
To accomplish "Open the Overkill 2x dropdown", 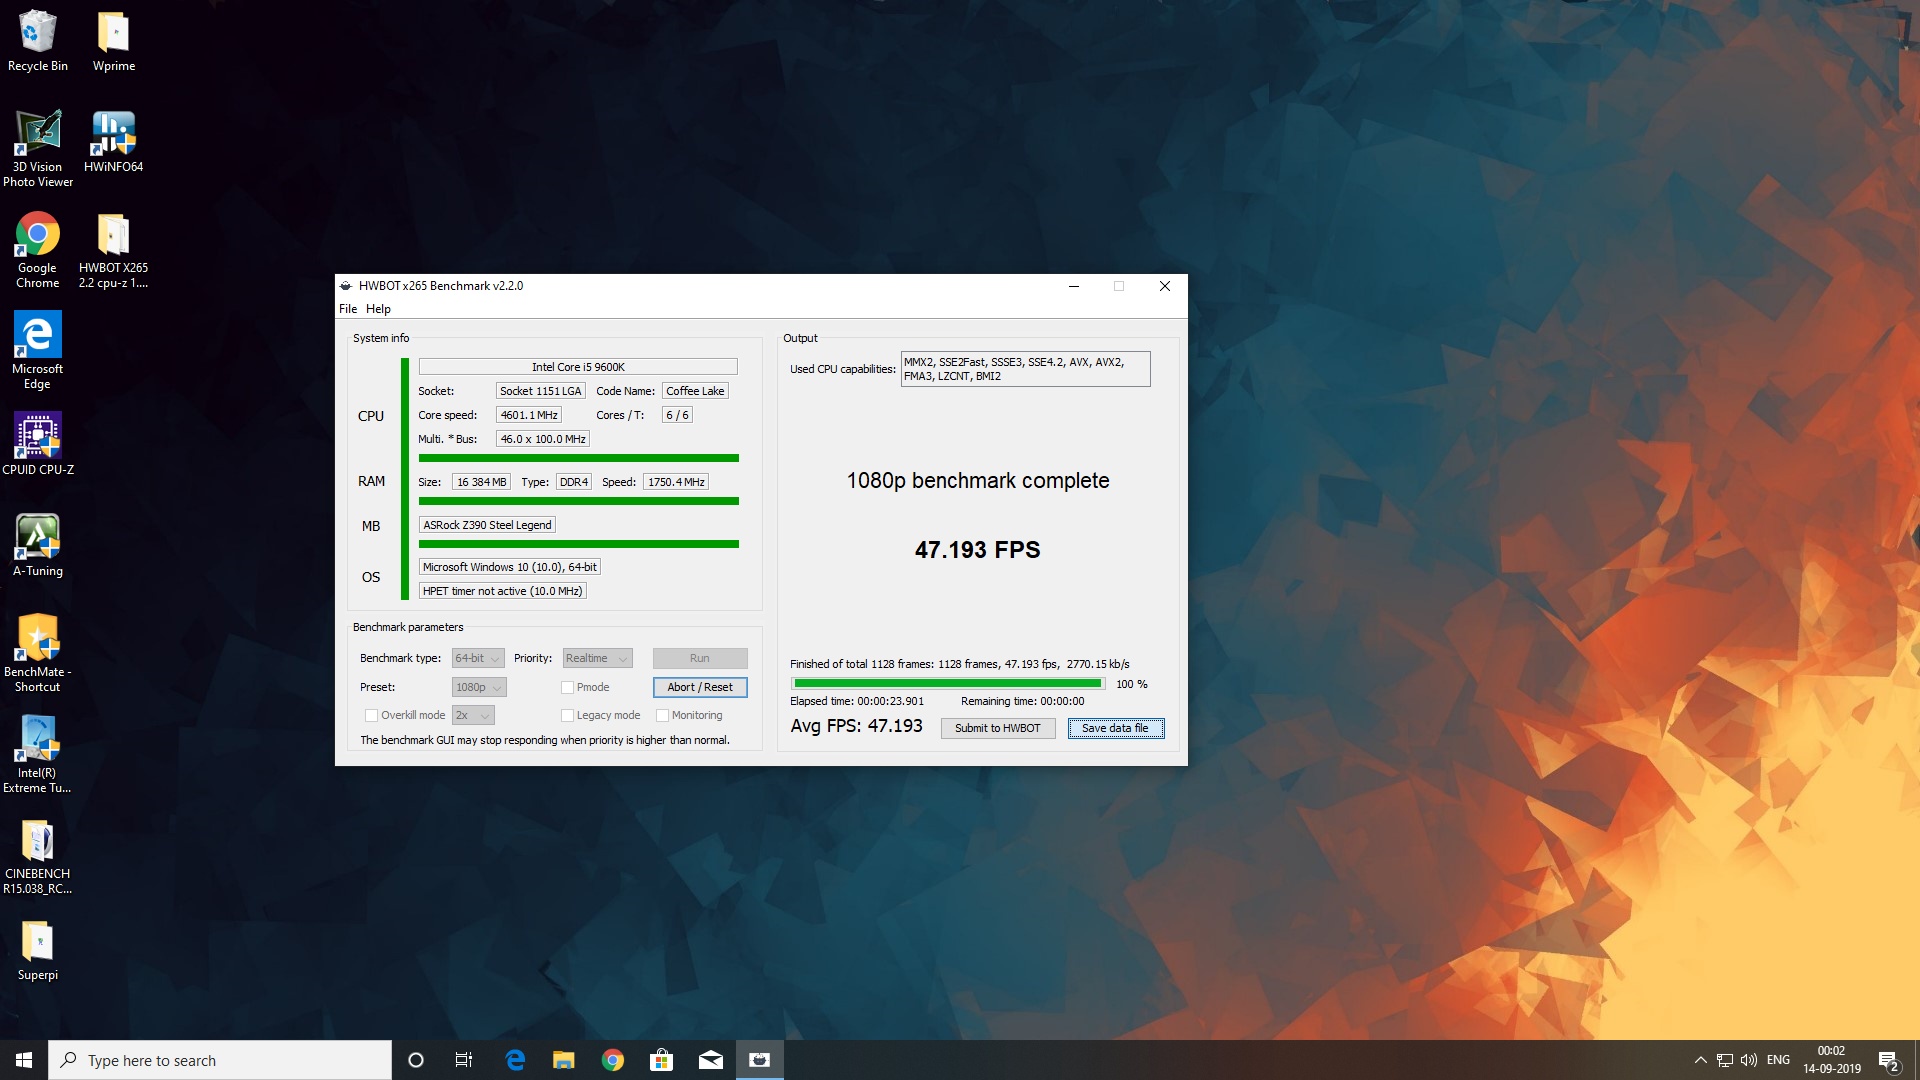I will (x=473, y=715).
